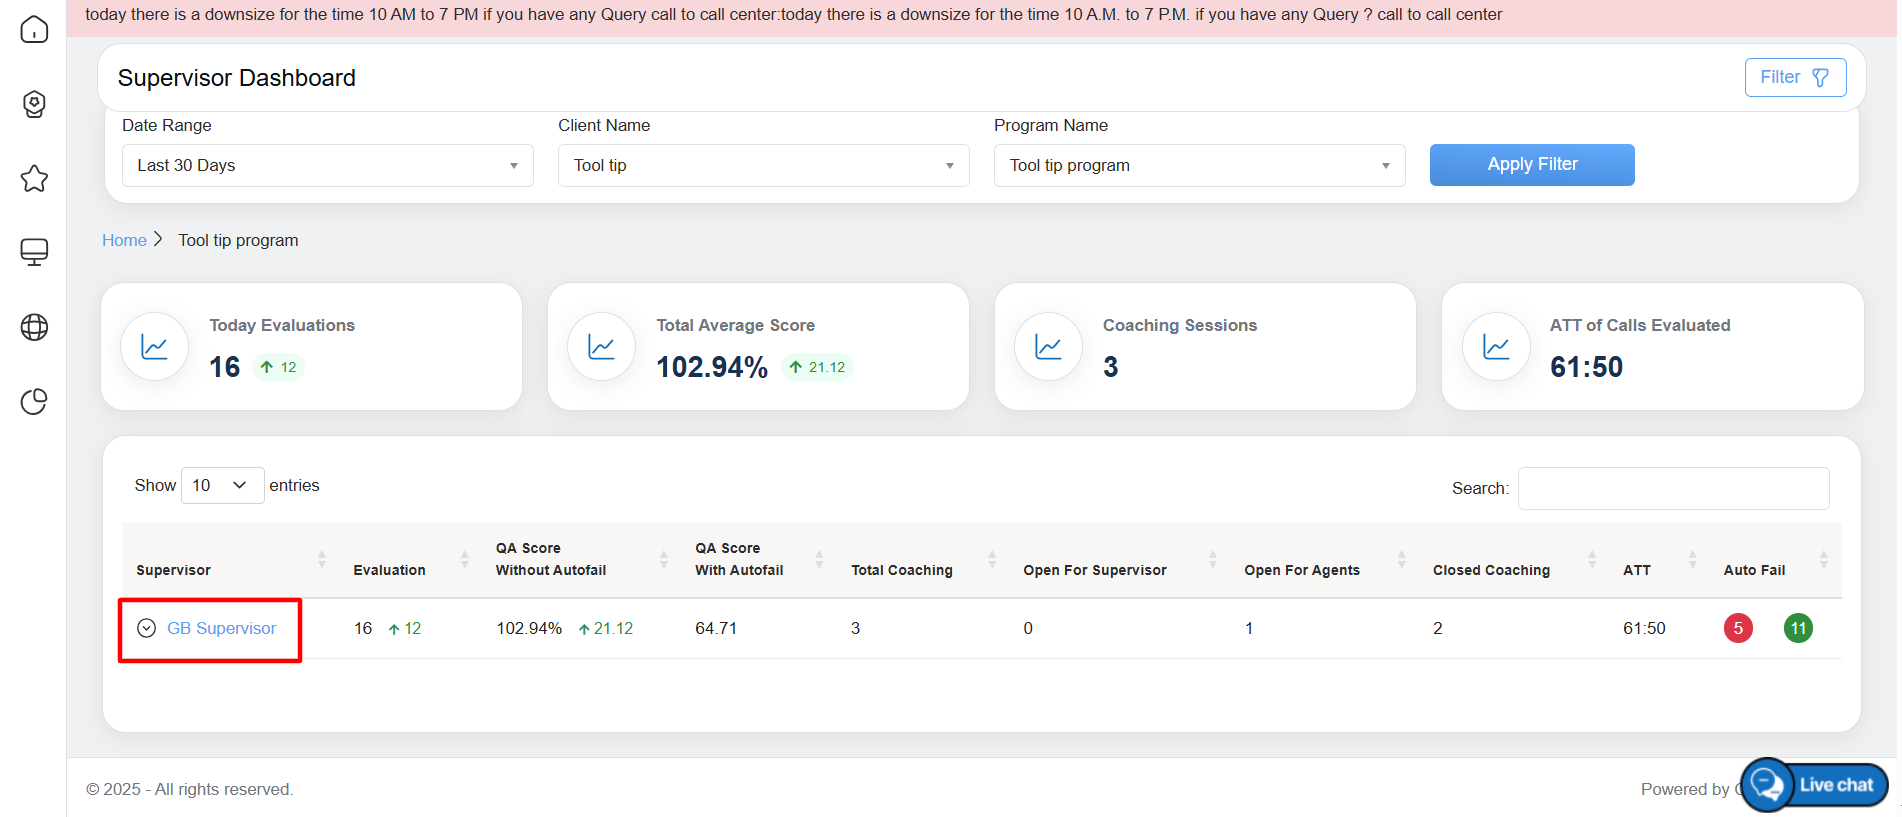
Task: Select the monitor icon in sidebar
Action: pos(34,252)
